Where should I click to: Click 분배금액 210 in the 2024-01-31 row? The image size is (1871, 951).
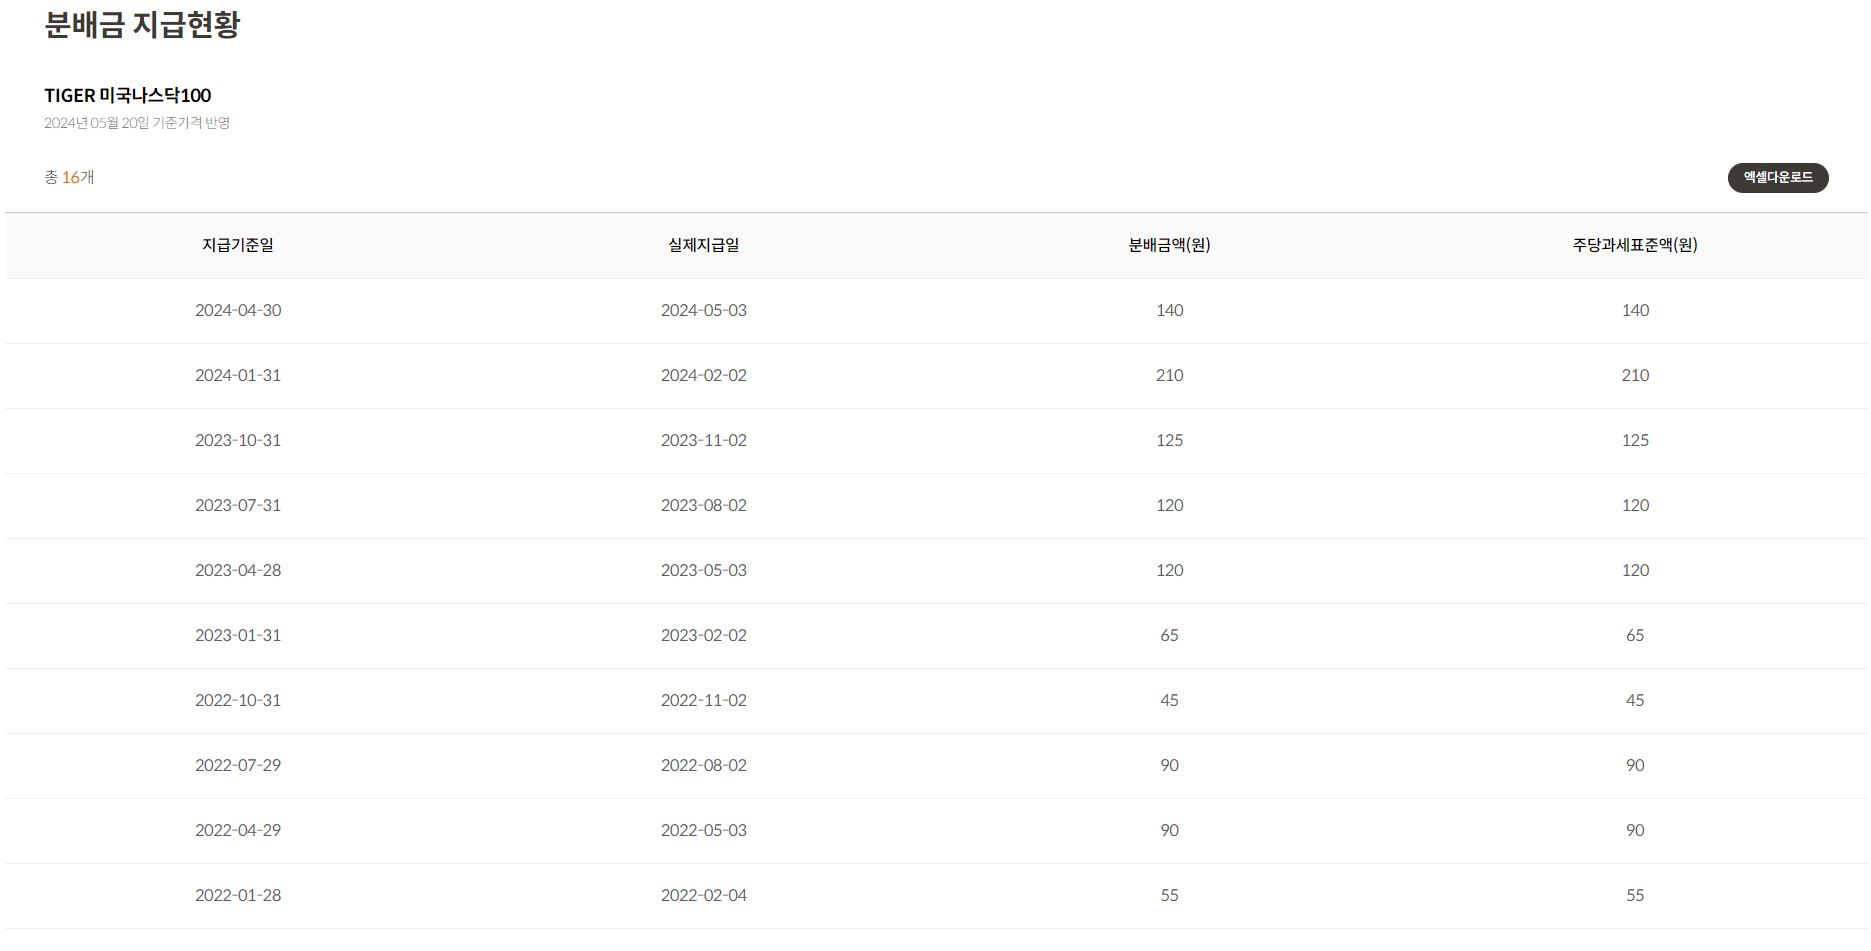[1169, 375]
